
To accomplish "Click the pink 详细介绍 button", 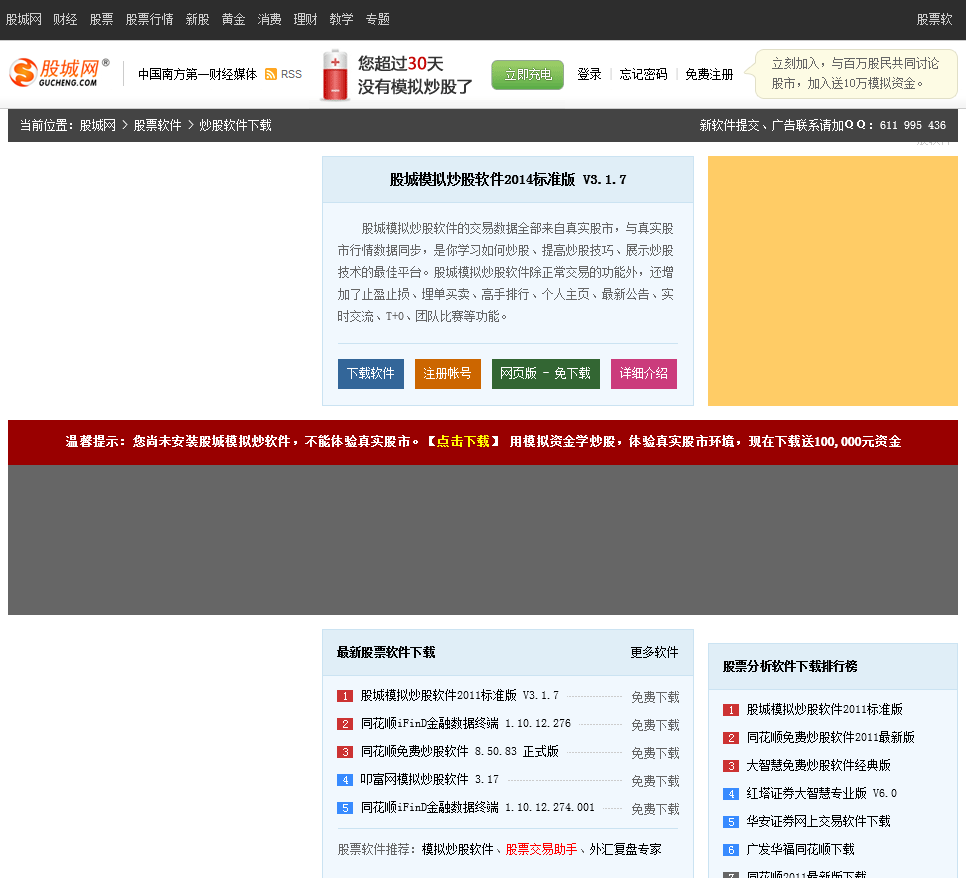I will 644,374.
